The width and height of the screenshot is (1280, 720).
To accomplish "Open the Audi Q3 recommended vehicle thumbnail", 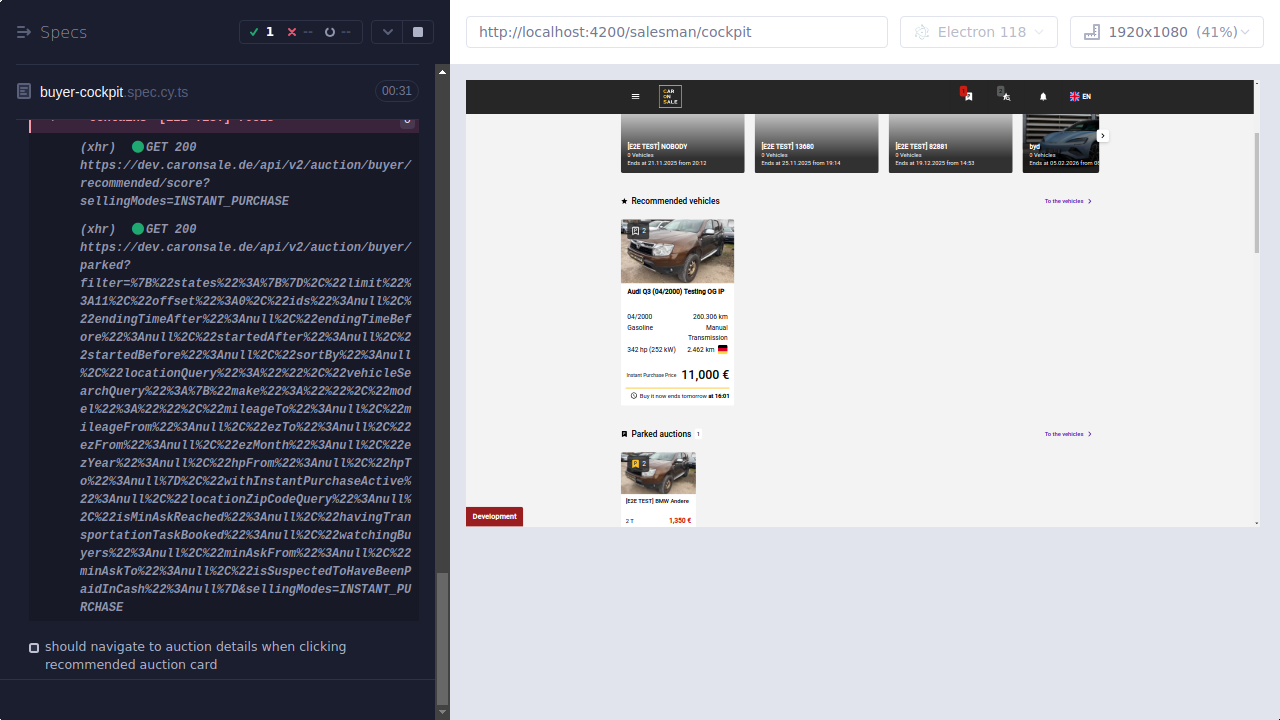I will point(677,250).
